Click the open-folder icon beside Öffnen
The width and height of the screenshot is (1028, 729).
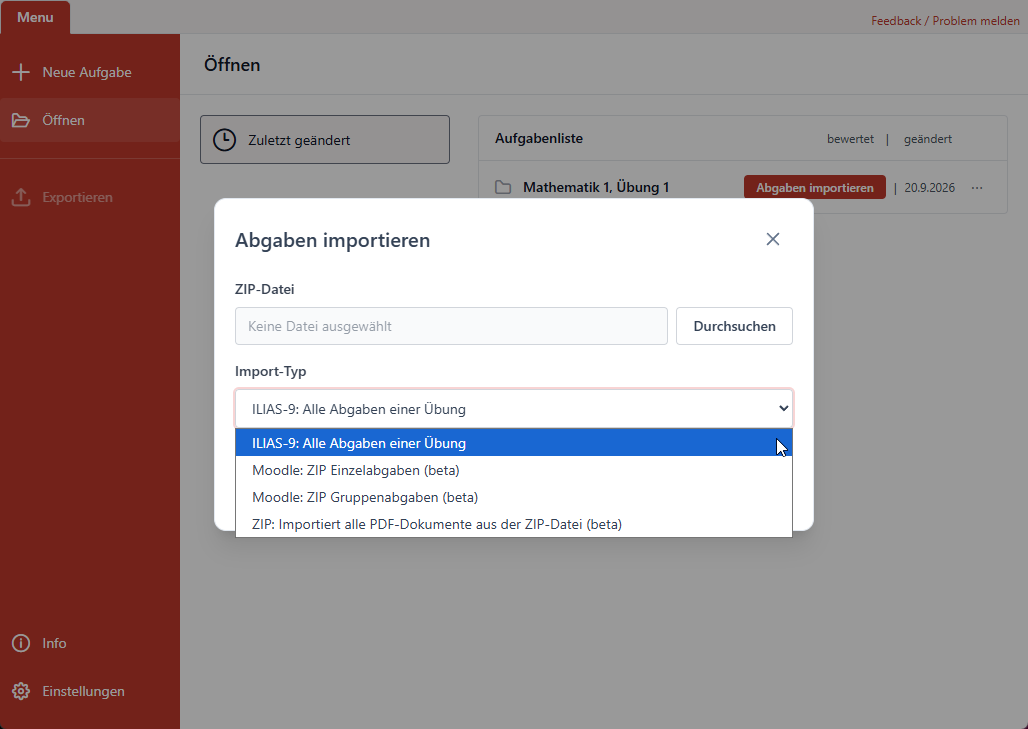21,120
